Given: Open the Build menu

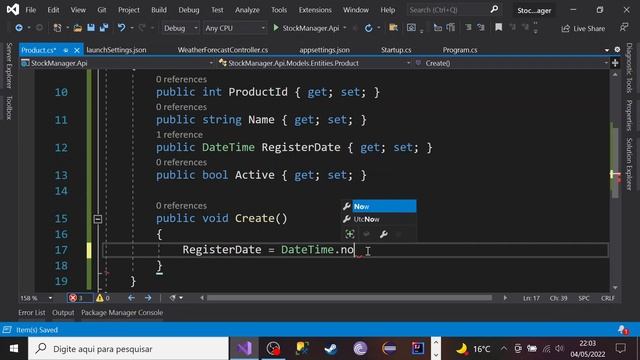Looking at the screenshot, I should [x=159, y=10].
